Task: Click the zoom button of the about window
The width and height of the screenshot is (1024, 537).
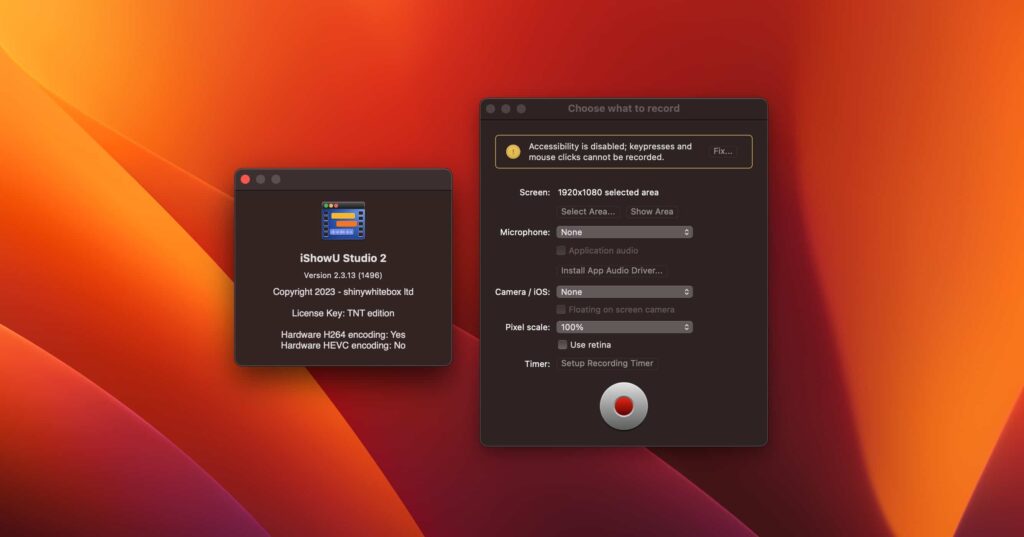Action: tap(276, 179)
